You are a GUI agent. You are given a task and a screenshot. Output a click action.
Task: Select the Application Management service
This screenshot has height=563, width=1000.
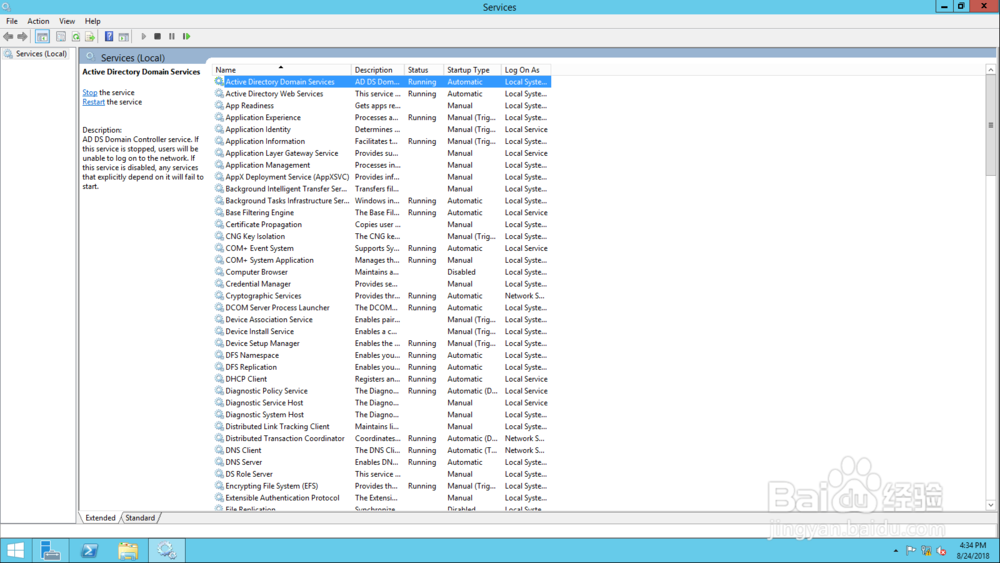(x=382, y=165)
